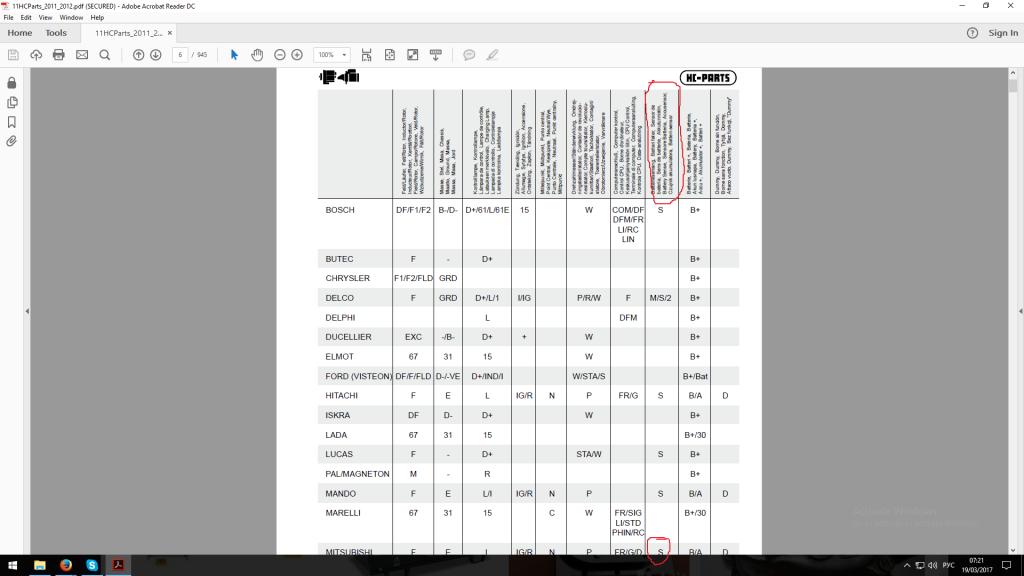Go to next page arrow
Viewport: 1024px width, 576px height.
(x=155, y=55)
